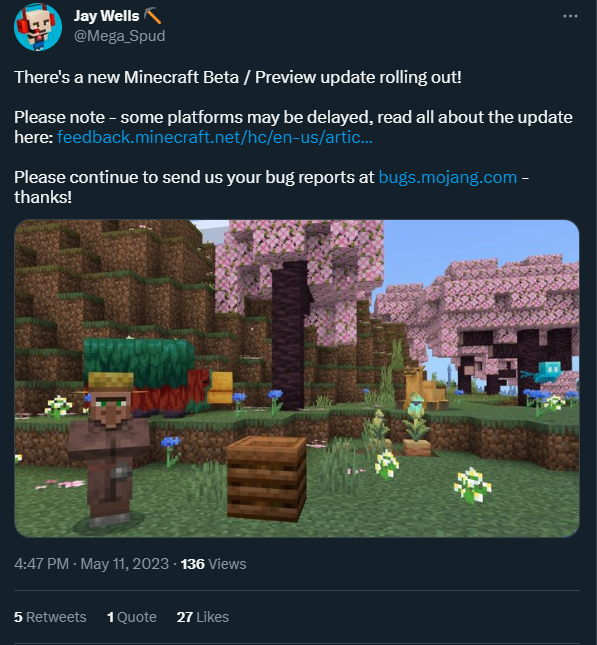597x645 pixels.
Task: Click the sniffer mob in the image
Action: click(x=158, y=375)
